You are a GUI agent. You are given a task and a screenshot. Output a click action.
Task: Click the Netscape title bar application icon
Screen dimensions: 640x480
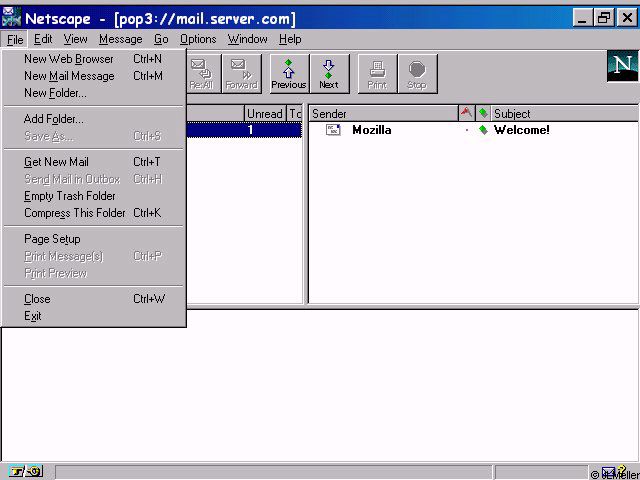11,18
